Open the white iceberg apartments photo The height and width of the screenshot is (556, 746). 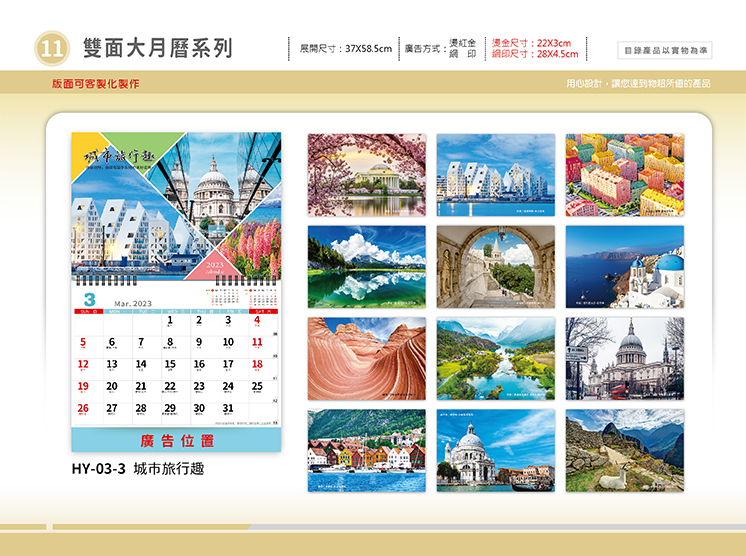495,175
